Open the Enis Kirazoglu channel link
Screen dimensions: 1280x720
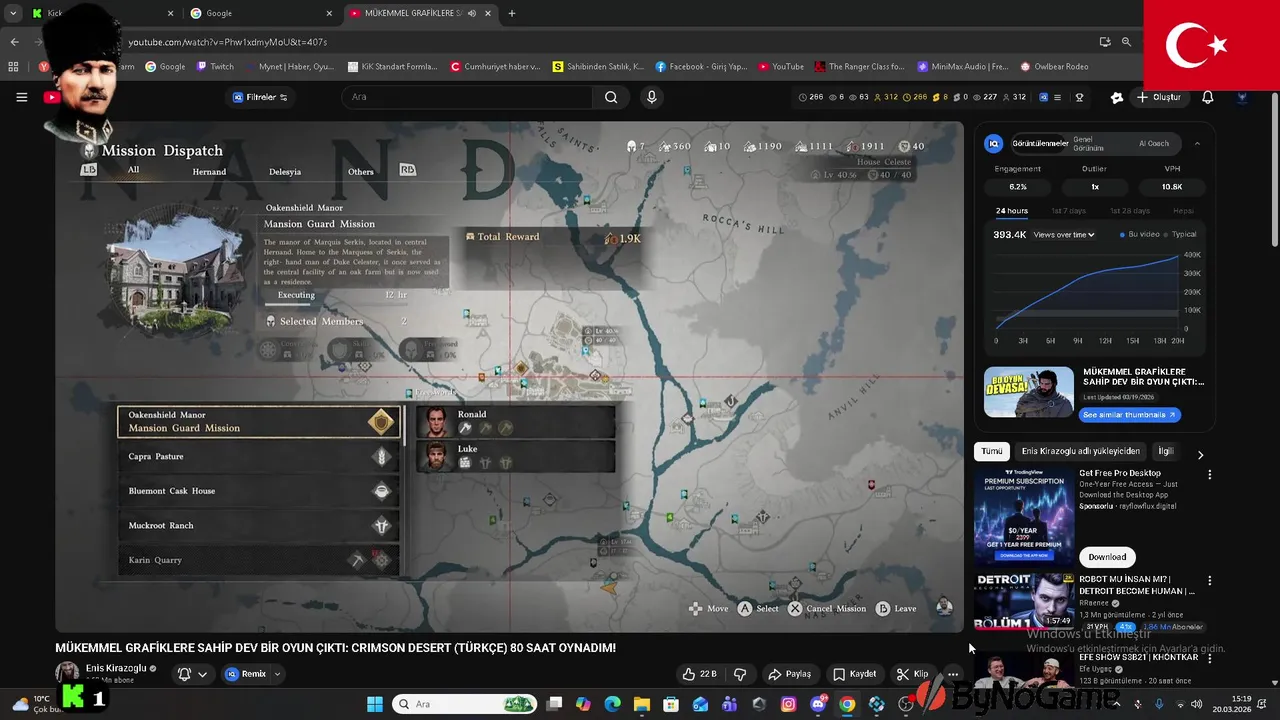click(116, 668)
